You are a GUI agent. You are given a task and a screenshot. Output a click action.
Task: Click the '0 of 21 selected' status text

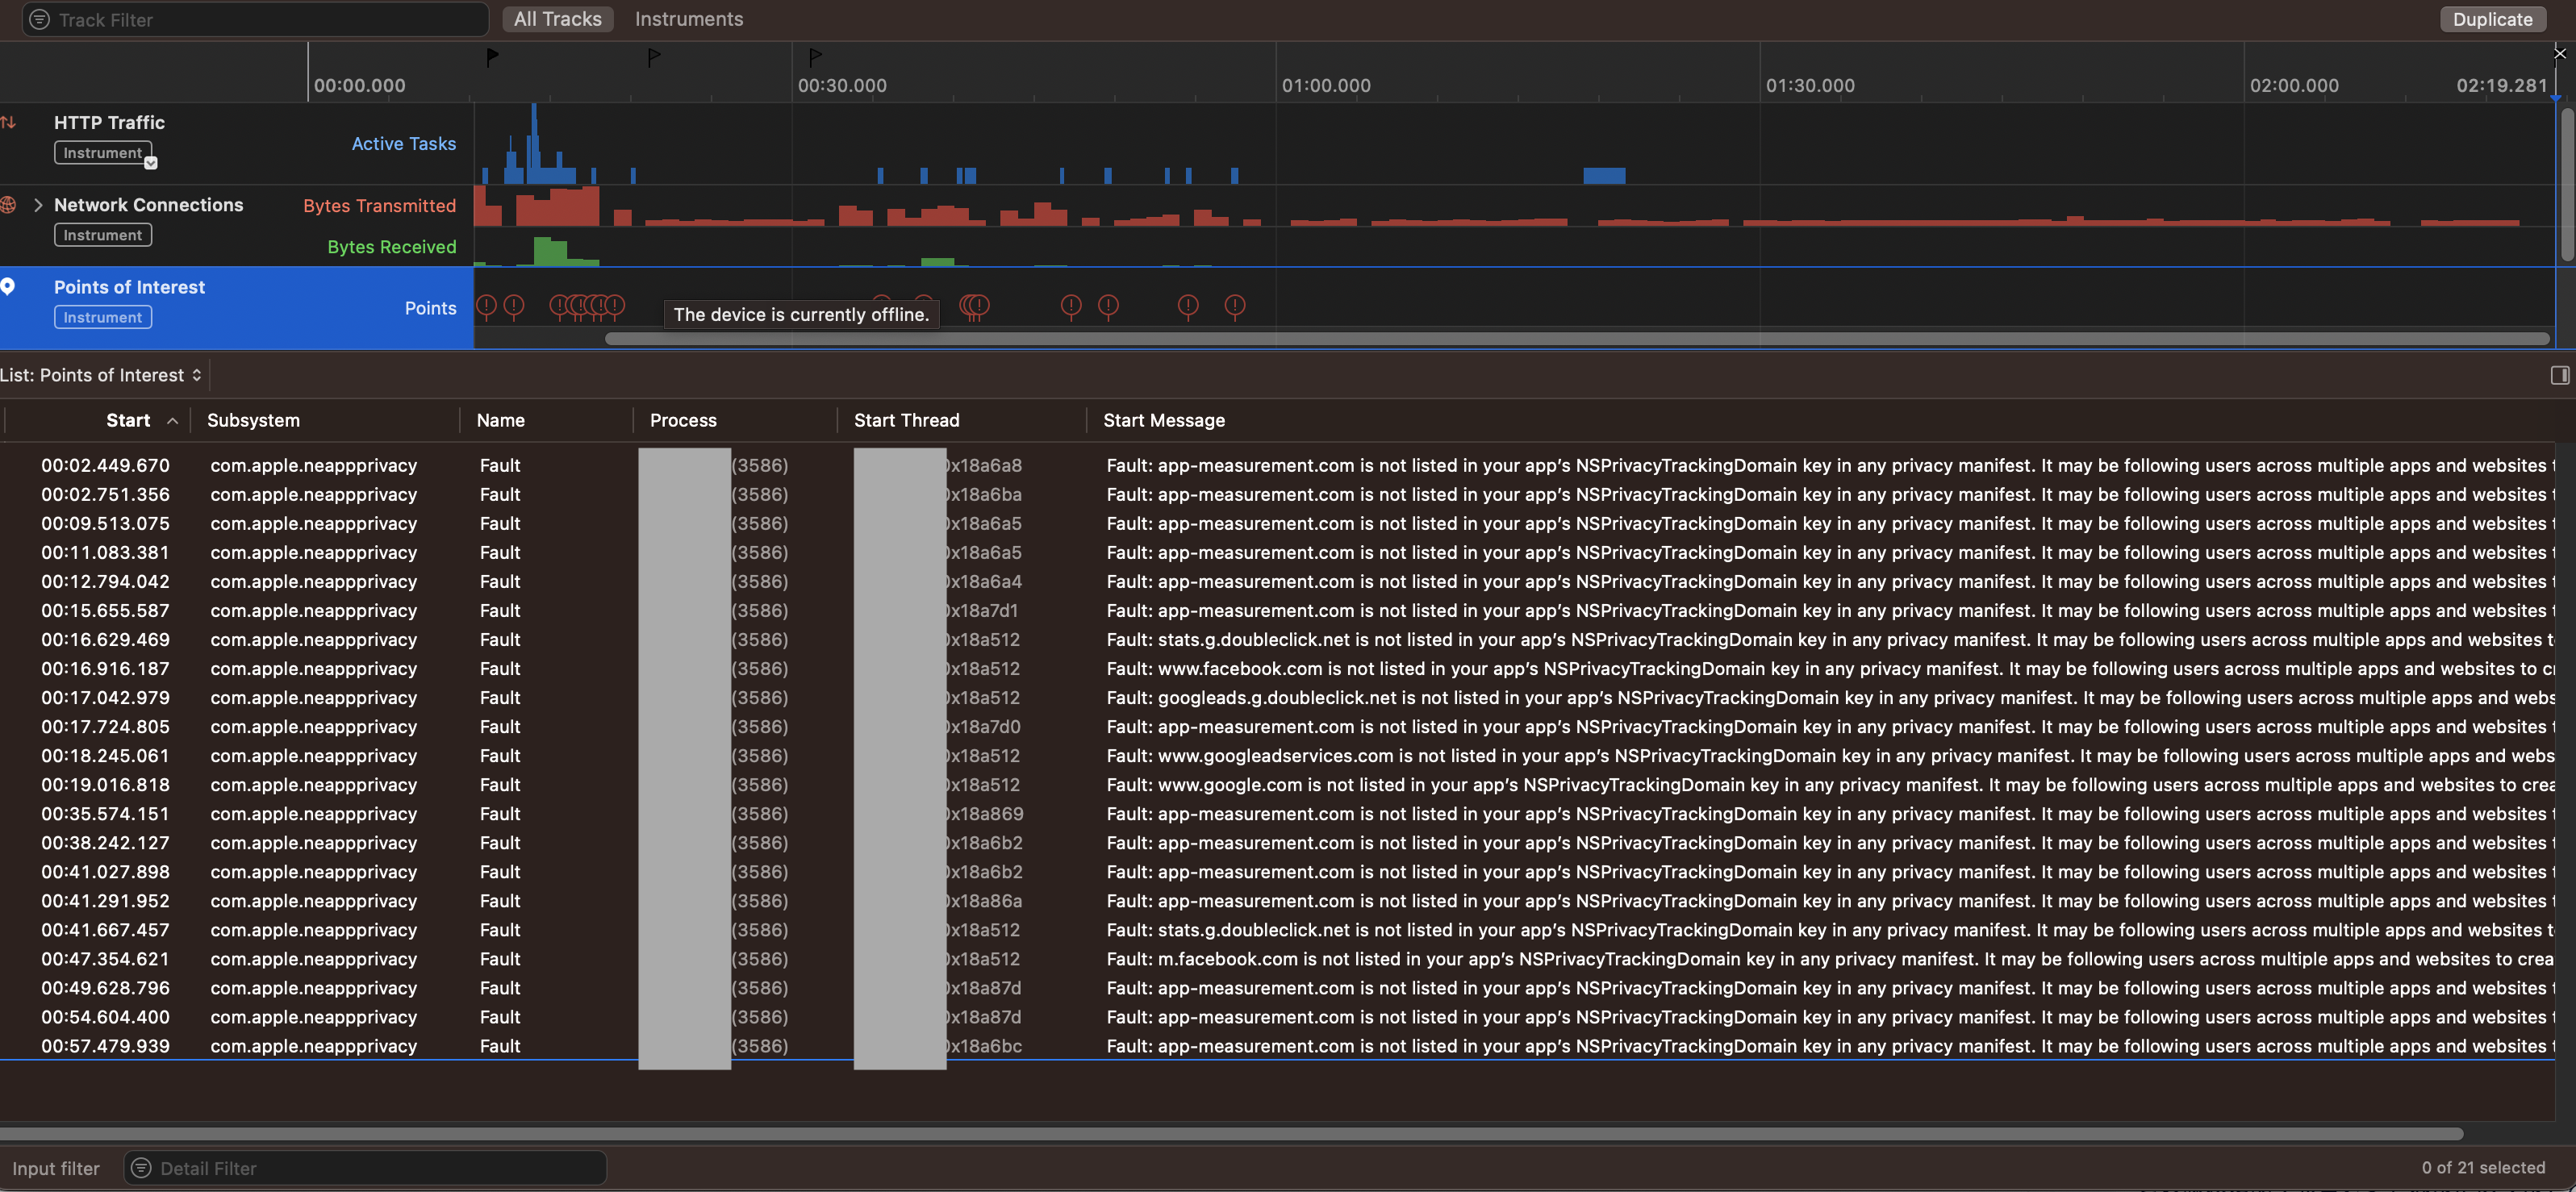(2483, 1167)
